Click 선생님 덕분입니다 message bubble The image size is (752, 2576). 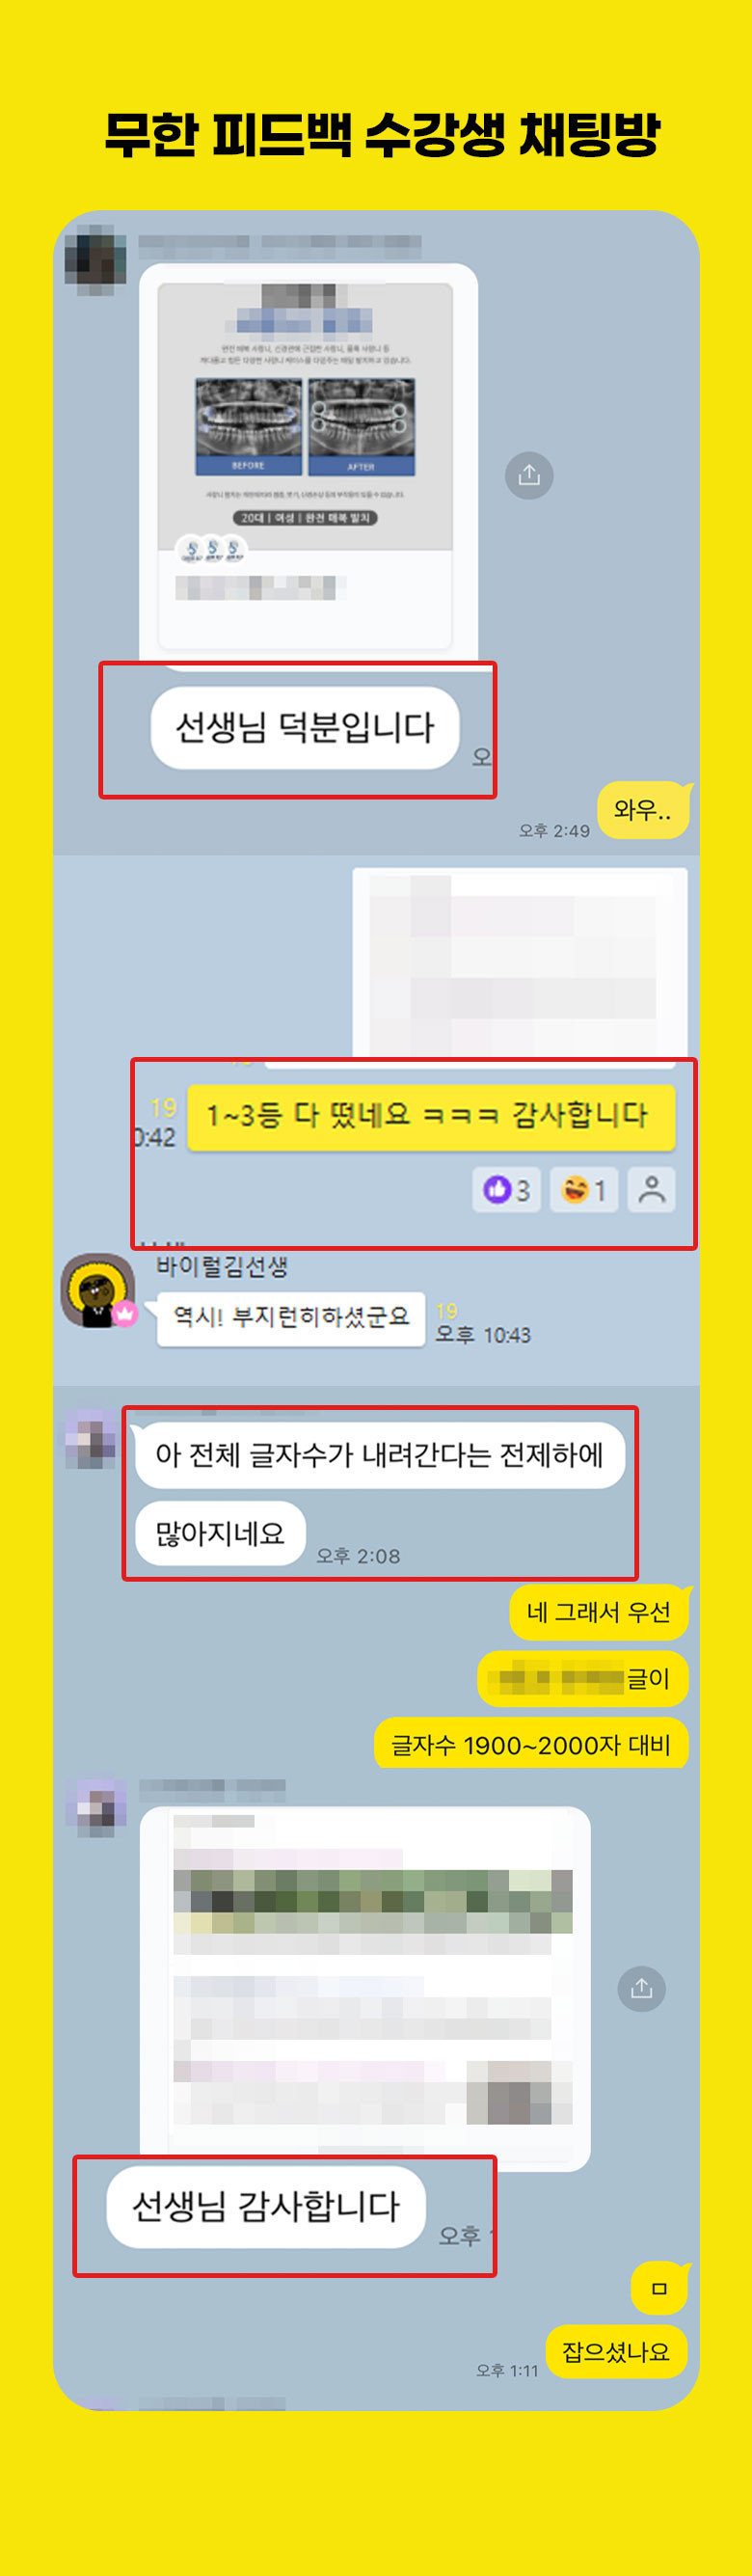pos(305,728)
